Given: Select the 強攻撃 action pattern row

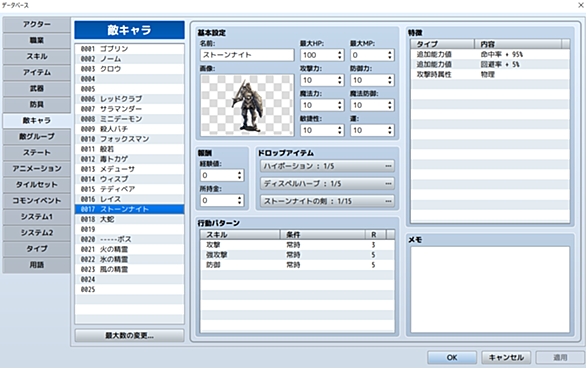Looking at the screenshot, I should pos(297,255).
